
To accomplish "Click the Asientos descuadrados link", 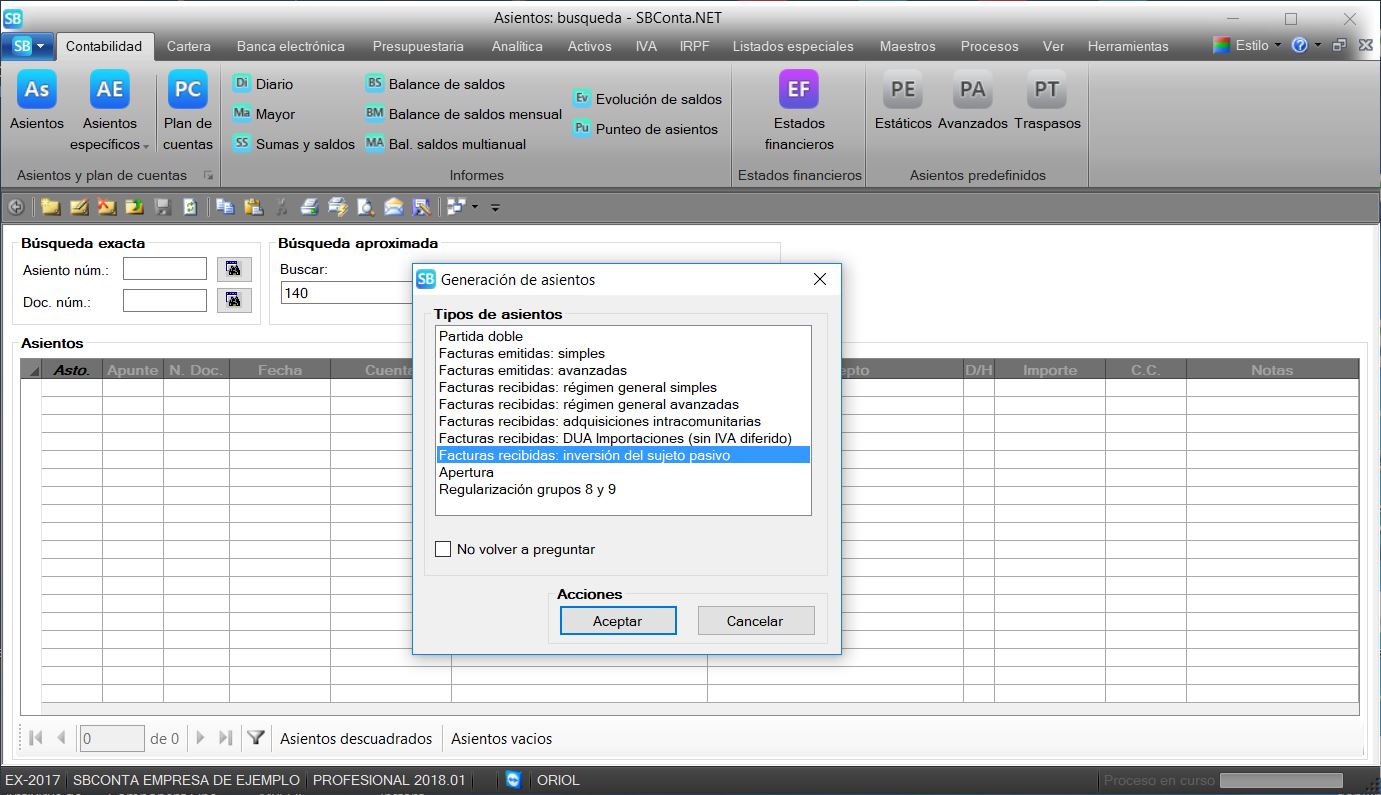I will (x=356, y=739).
